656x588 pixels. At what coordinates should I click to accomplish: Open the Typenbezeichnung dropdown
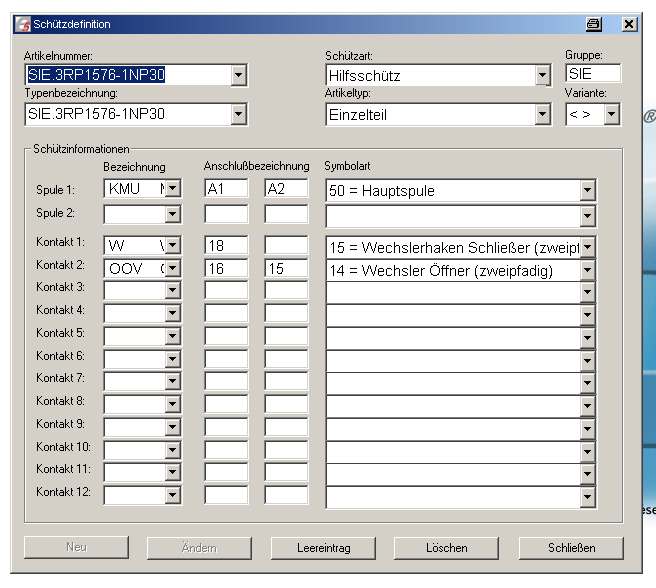[x=238, y=114]
